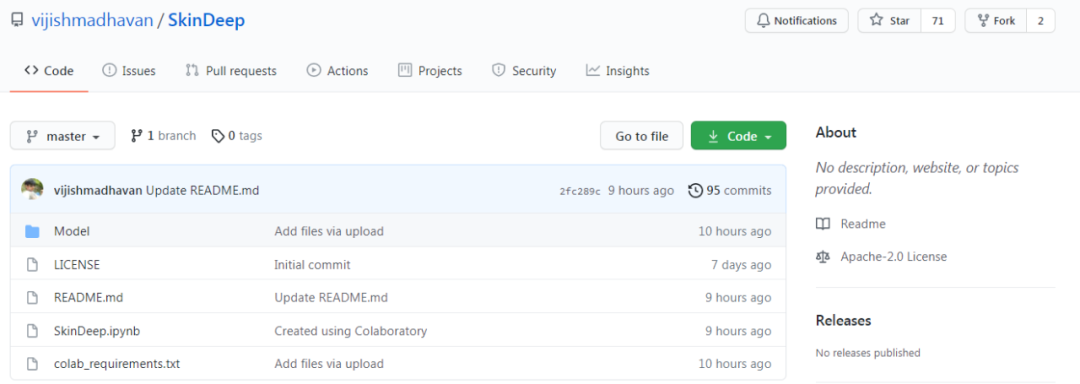Click the 9 hours ago timestamp for README.md
The width and height of the screenshot is (1080, 384).
point(738,297)
